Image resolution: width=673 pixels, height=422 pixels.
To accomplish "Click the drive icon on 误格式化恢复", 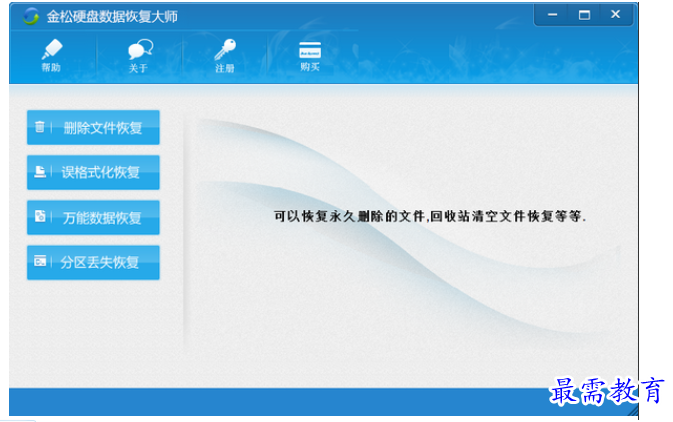I will click(x=40, y=172).
